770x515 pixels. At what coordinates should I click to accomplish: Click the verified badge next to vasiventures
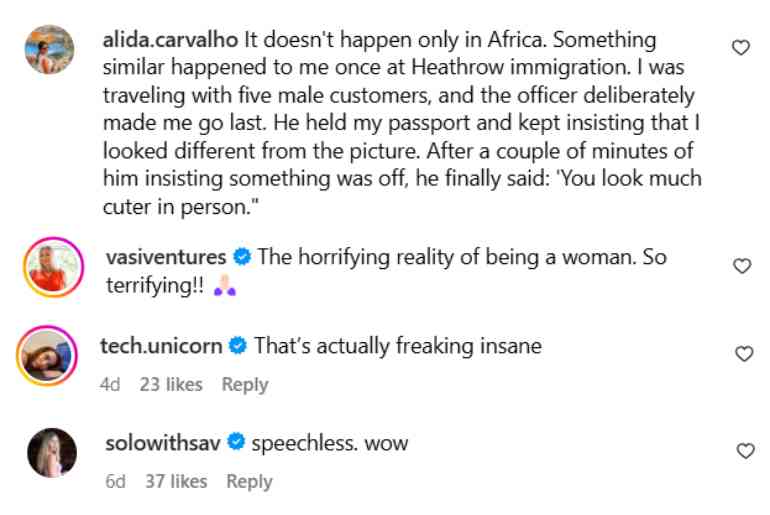tap(241, 257)
